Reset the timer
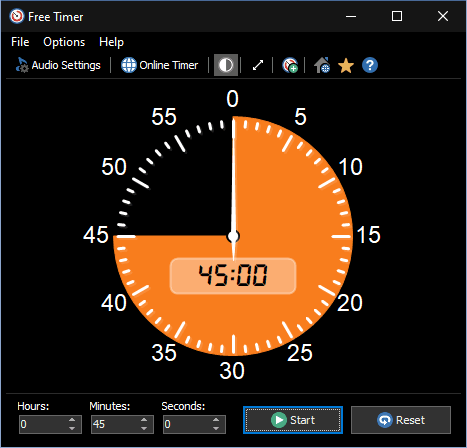This screenshot has width=467, height=448. pos(401,420)
